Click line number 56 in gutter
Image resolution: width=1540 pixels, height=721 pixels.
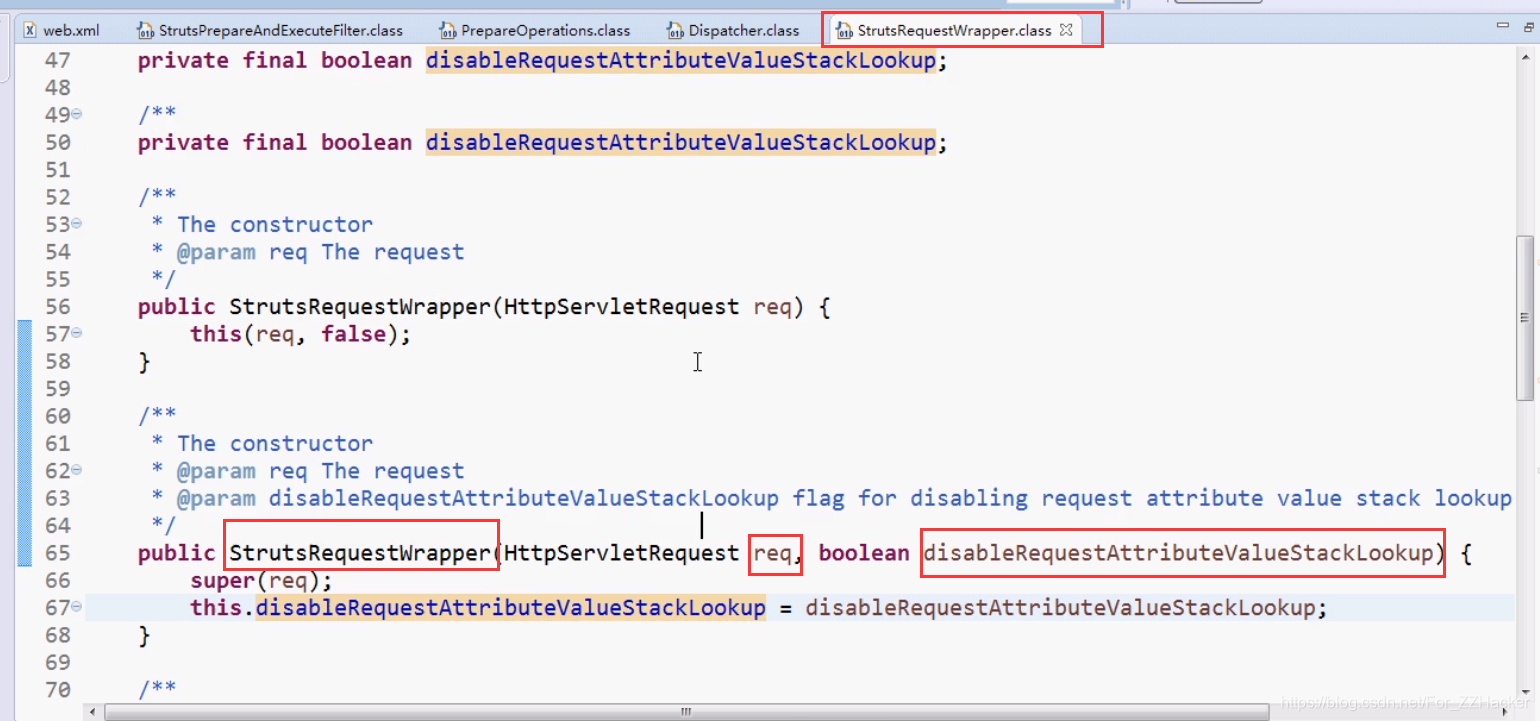click(58, 307)
